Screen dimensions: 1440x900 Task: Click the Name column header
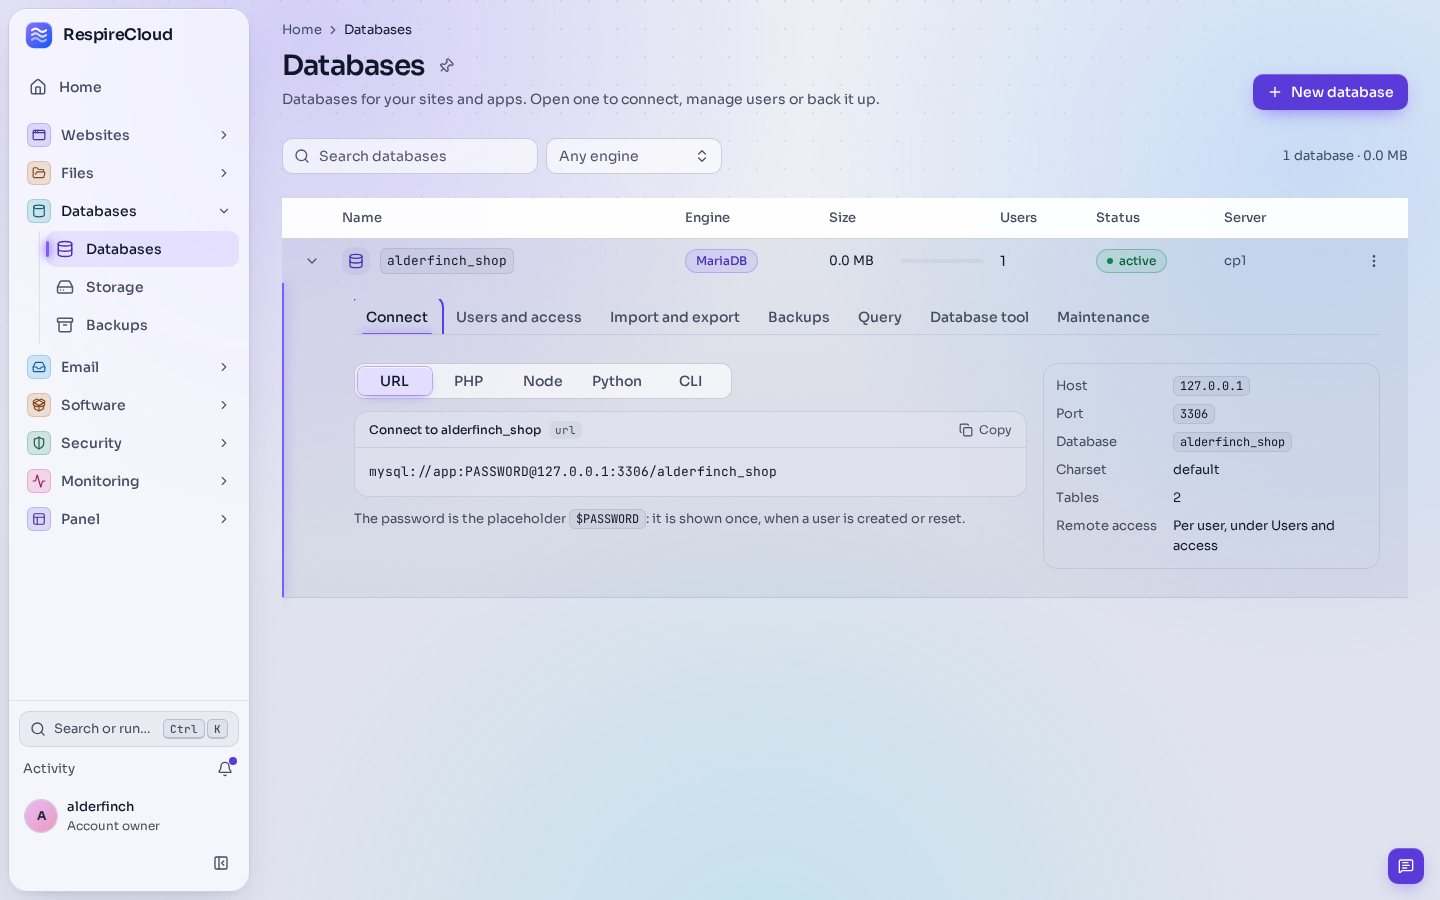[362, 218]
